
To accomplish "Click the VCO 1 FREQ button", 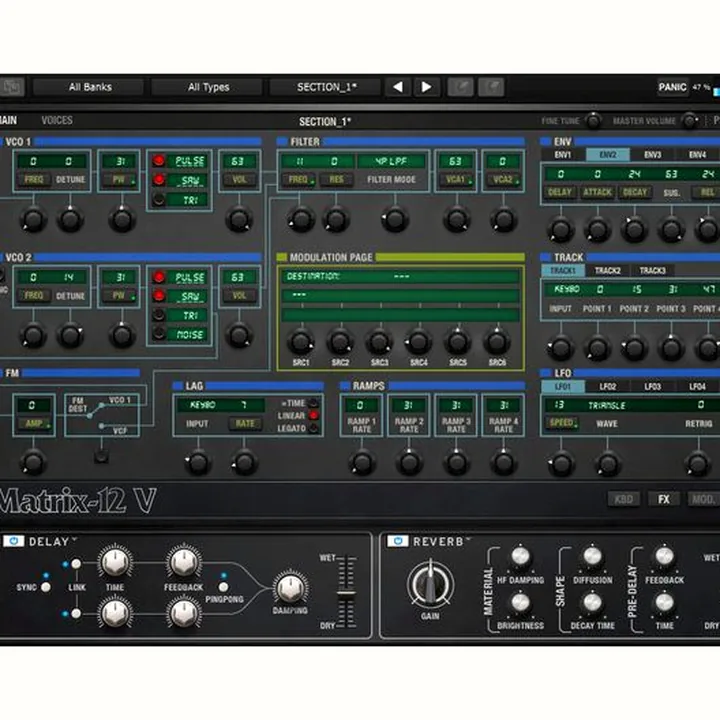I will 34,179.
